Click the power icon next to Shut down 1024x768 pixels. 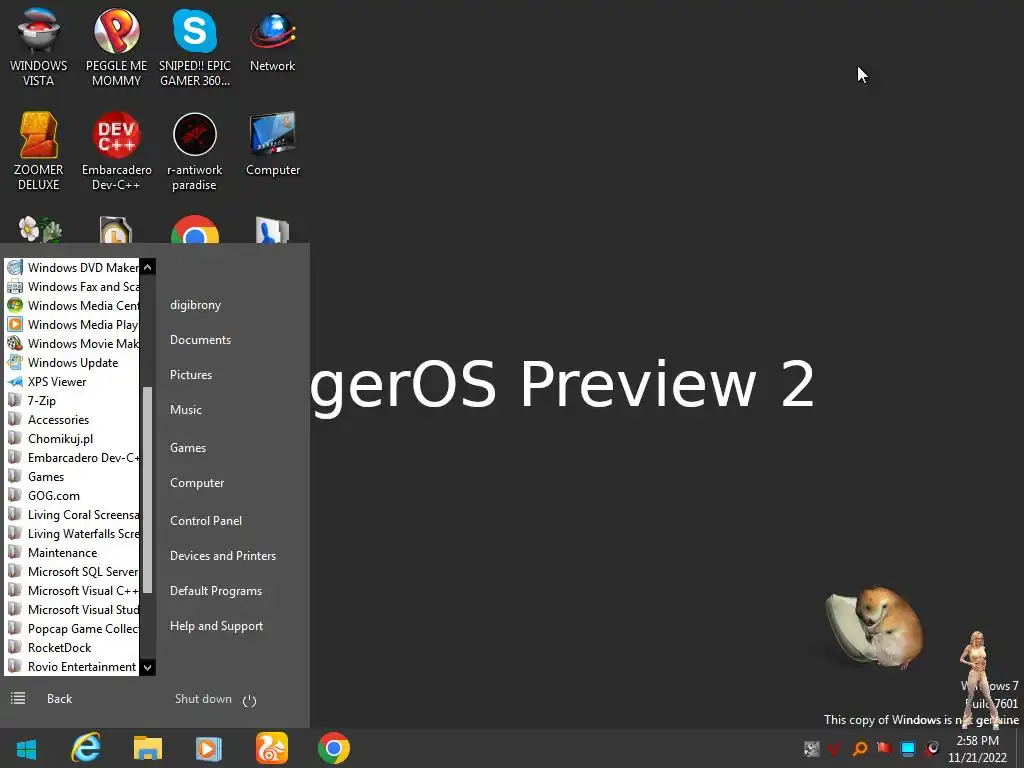(249, 701)
